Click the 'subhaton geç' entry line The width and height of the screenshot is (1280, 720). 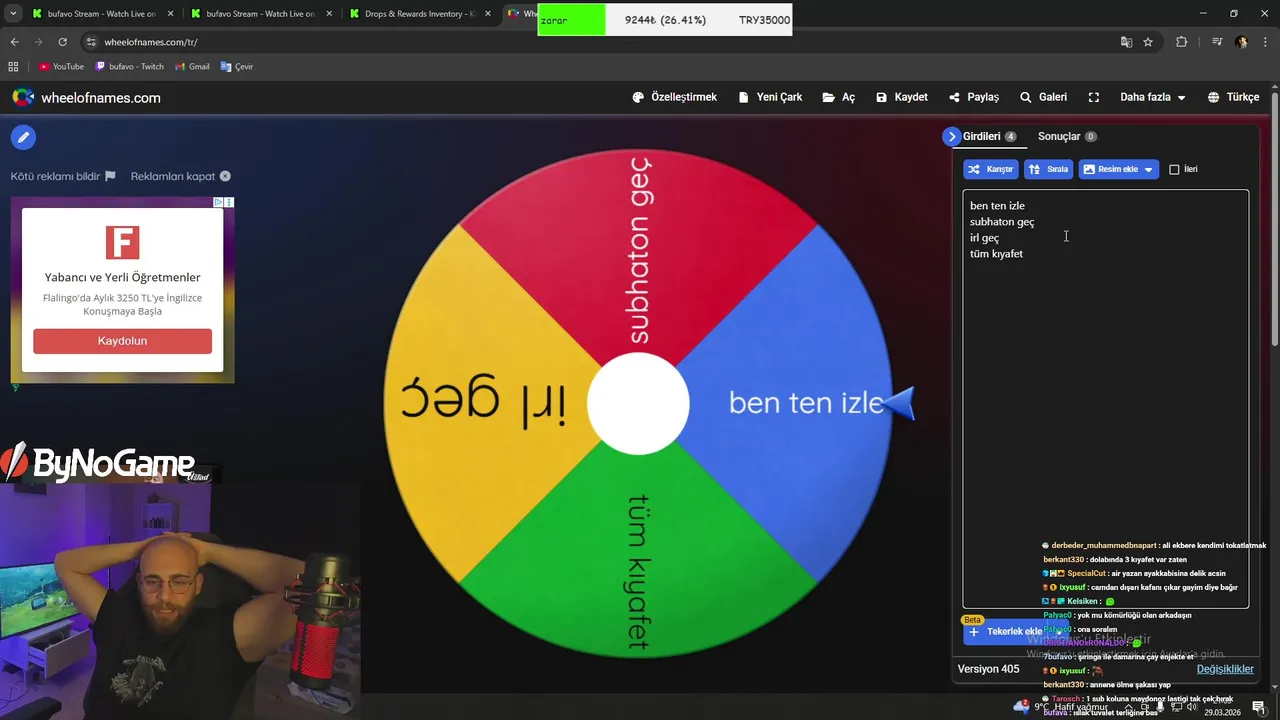[1002, 222]
